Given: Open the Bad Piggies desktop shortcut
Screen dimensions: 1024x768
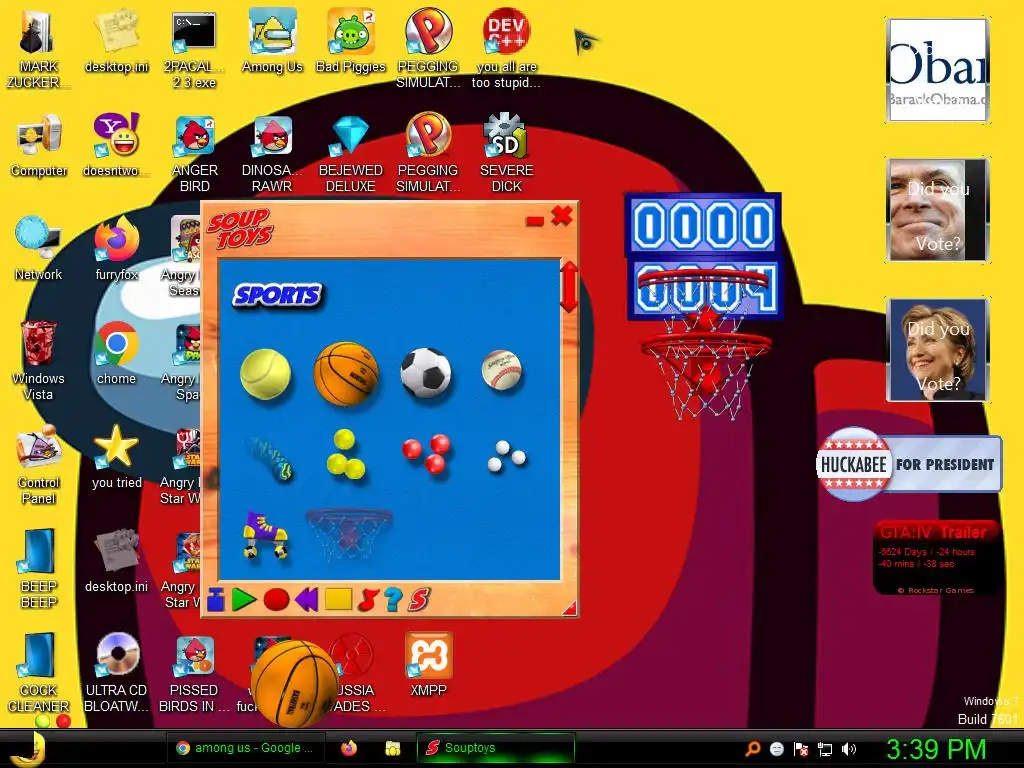Looking at the screenshot, I should click(x=351, y=42).
